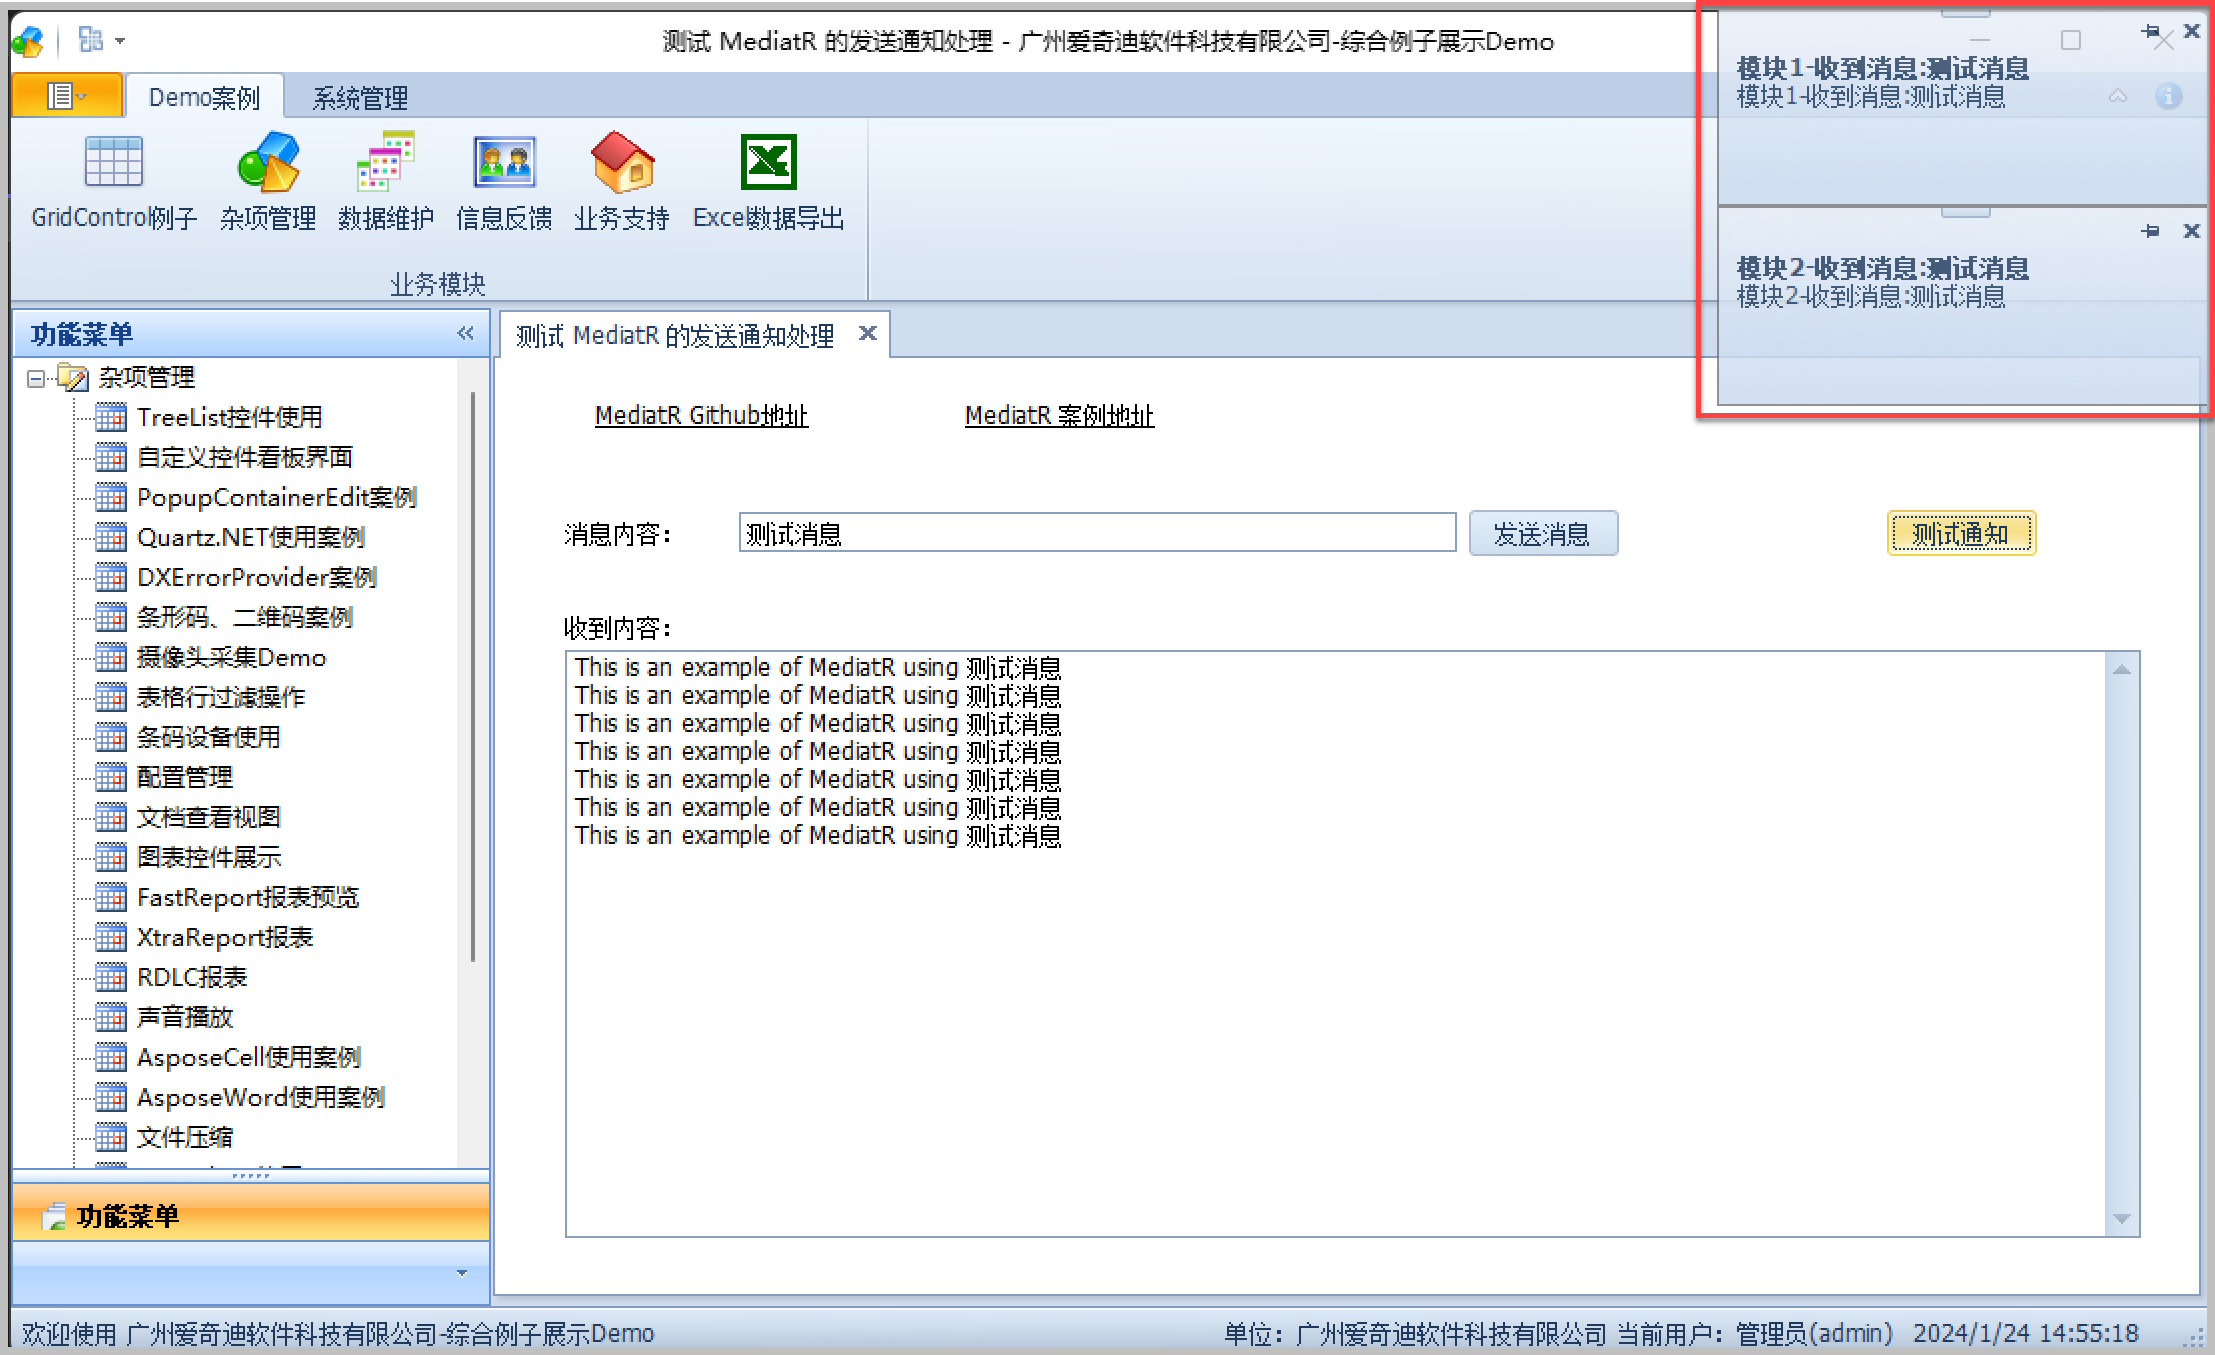
Task: Pin the 模块2 notification popup
Action: click(2152, 231)
